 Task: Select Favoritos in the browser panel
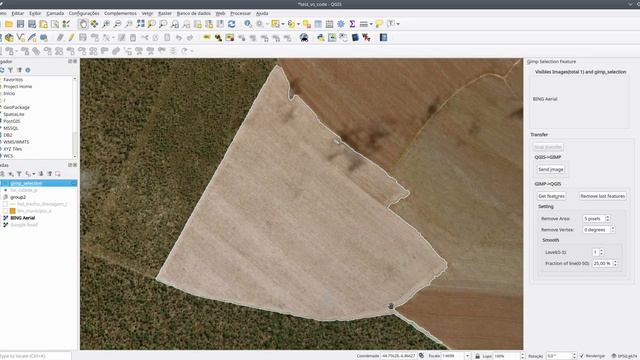13,80
